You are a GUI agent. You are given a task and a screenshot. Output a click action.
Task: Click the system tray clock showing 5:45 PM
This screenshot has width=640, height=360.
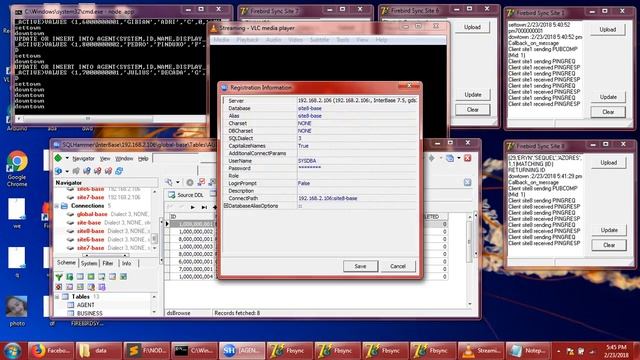point(616,351)
